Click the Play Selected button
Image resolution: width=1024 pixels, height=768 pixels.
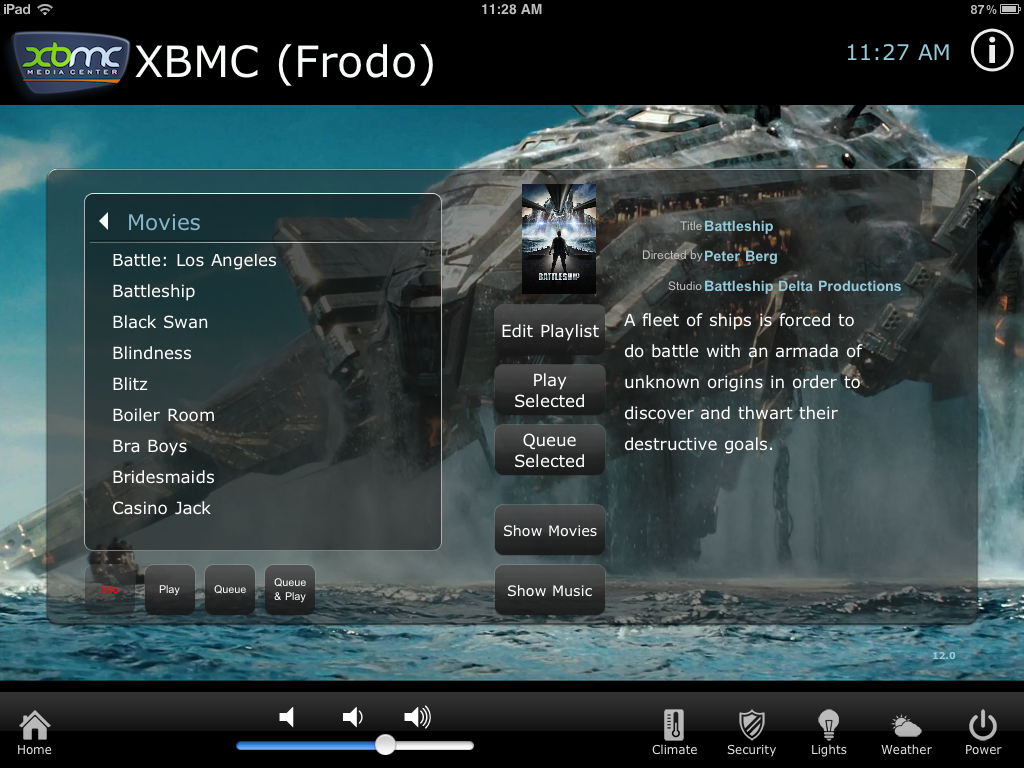pyautogui.click(x=550, y=390)
